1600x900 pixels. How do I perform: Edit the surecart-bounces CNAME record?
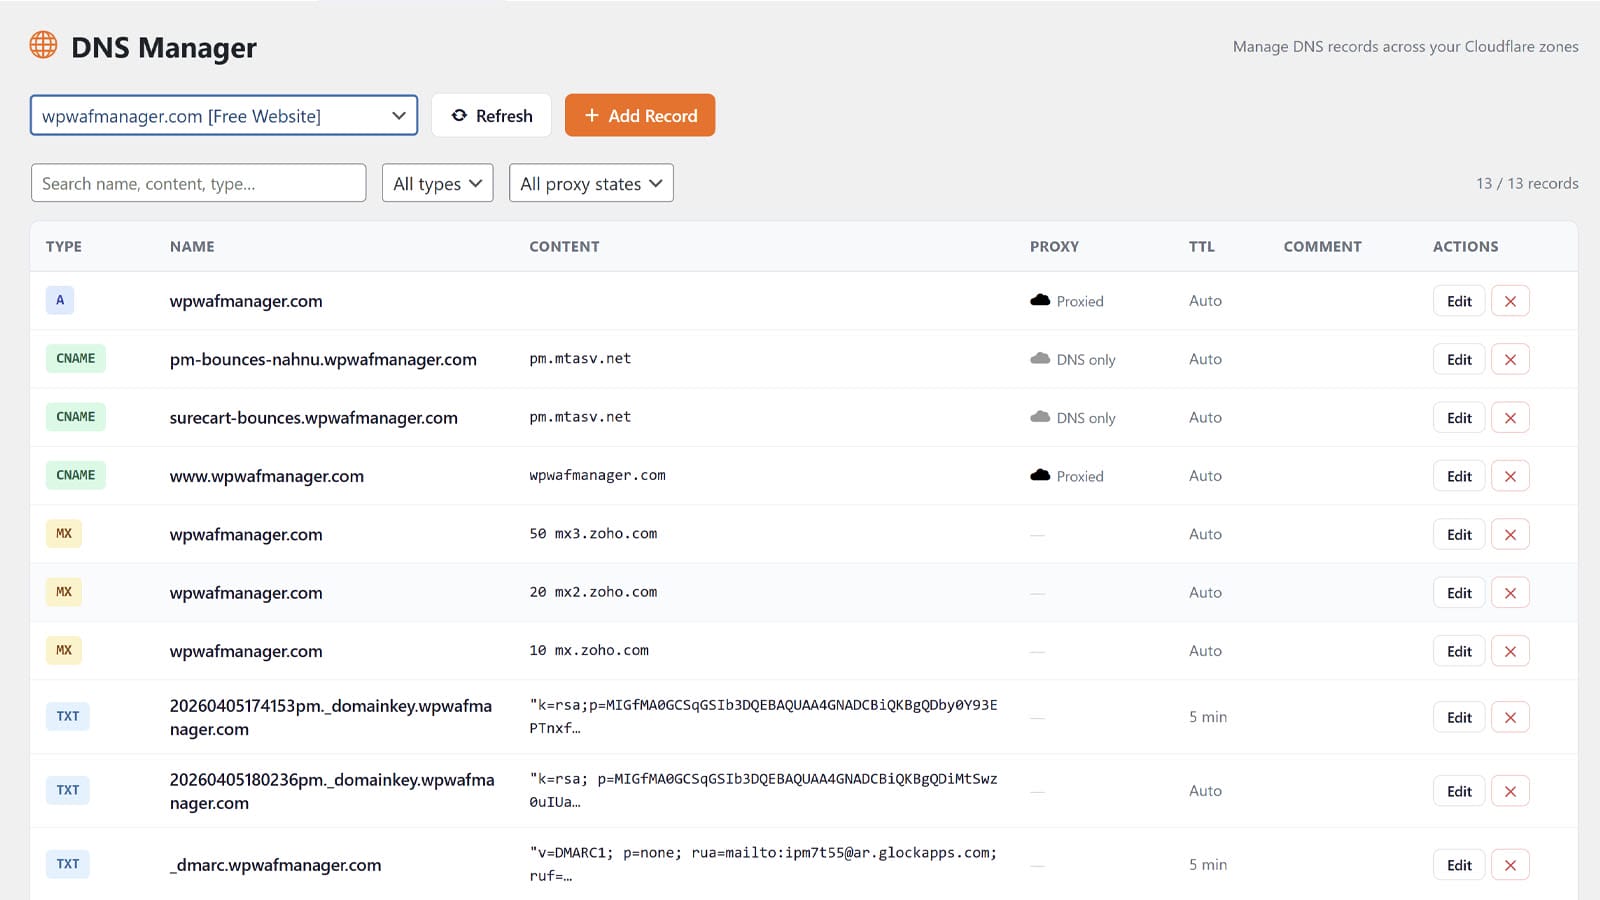1459,418
